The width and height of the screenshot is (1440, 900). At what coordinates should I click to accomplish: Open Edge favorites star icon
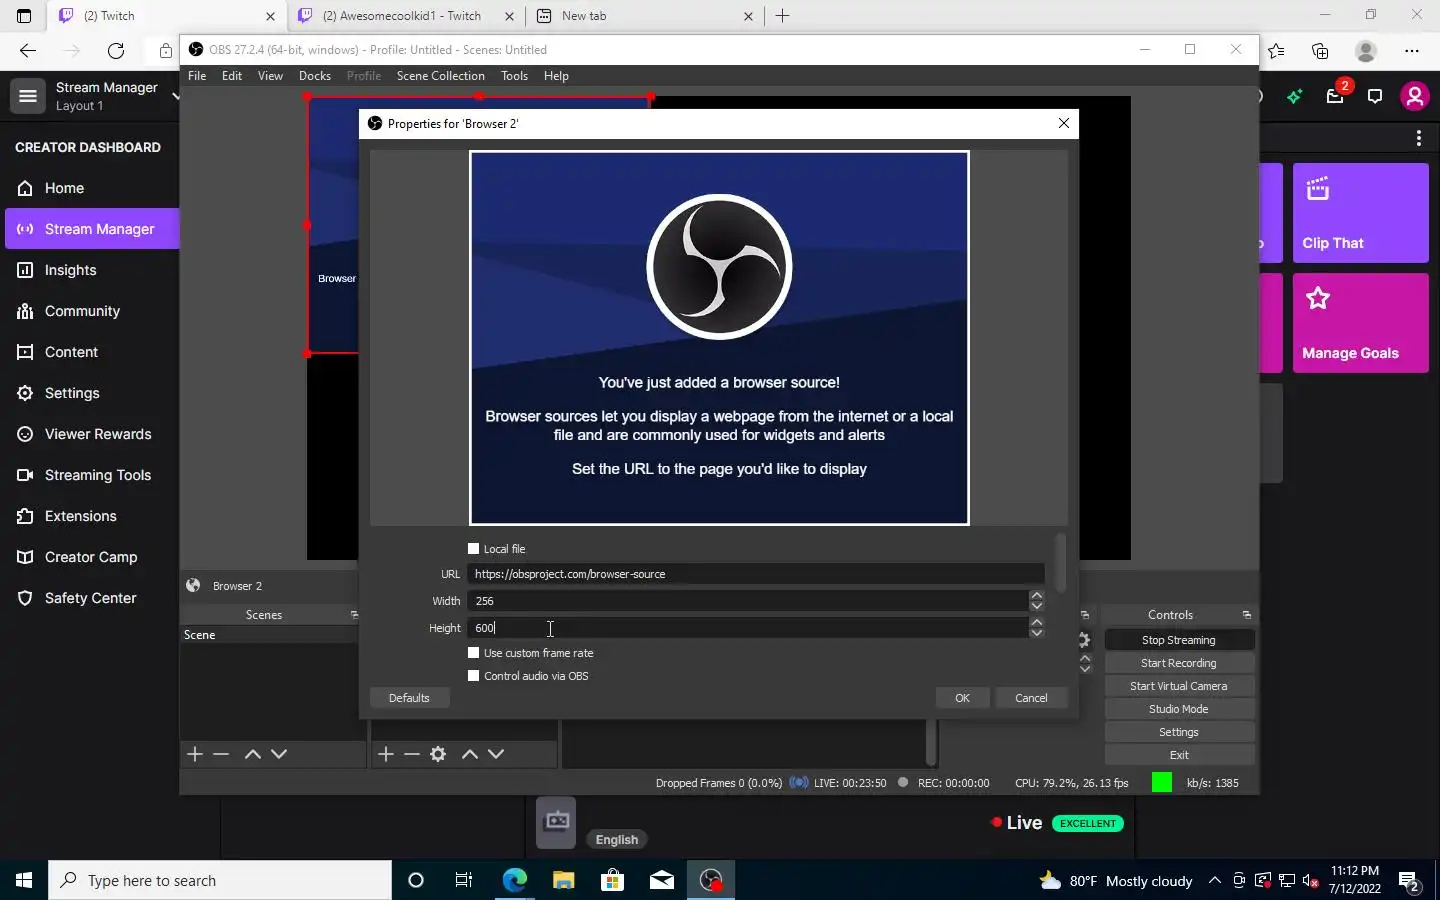[x=1276, y=50]
